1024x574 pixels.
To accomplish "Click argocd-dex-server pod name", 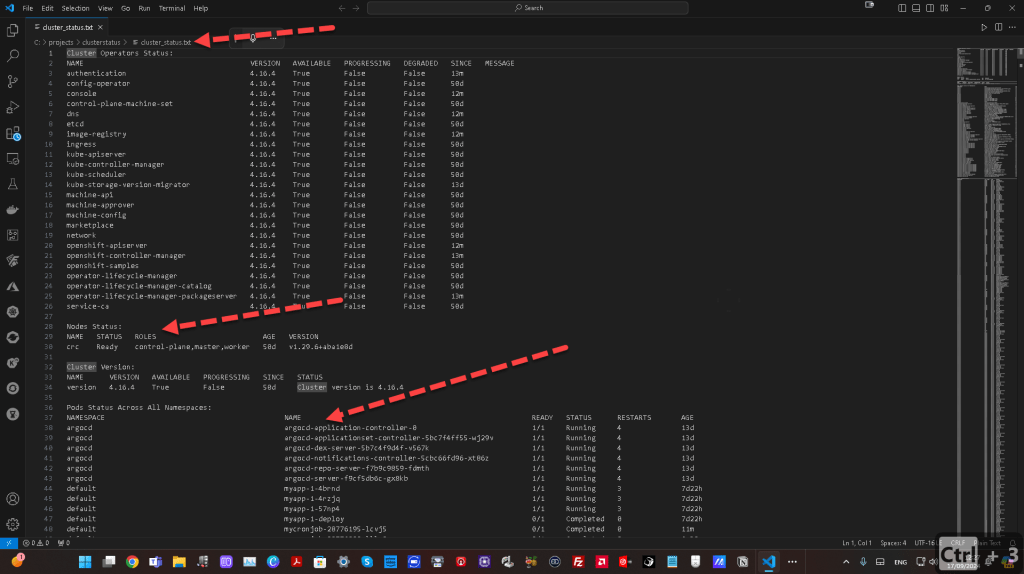I will click(x=356, y=448).
